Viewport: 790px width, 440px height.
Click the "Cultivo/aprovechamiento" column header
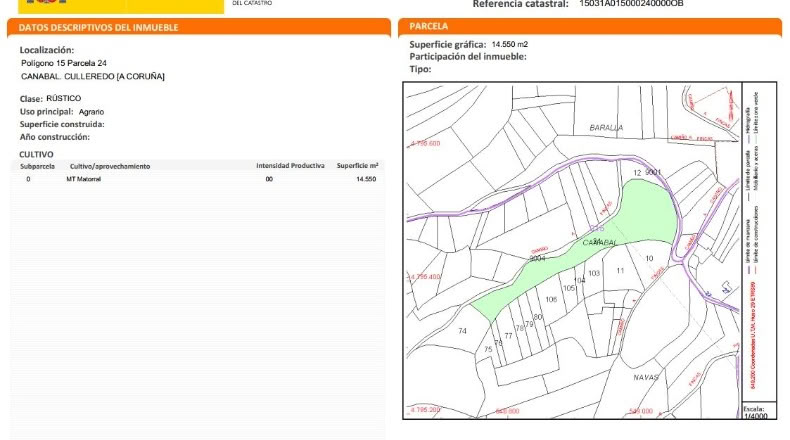110,166
